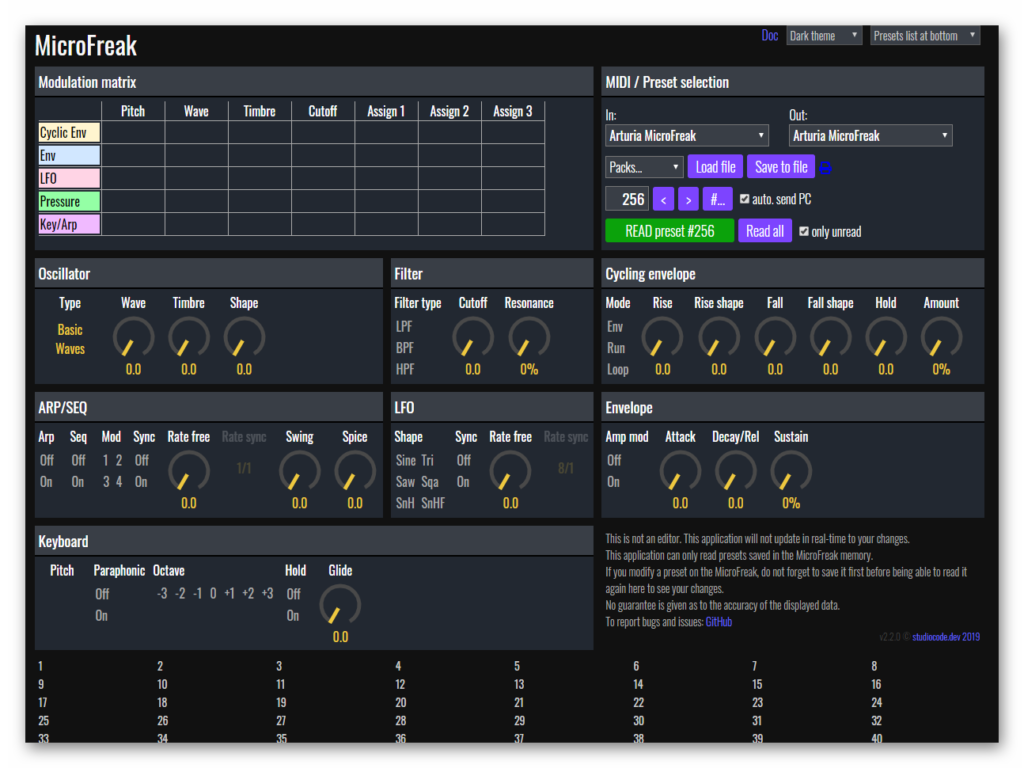Select LPF filter type

pyautogui.click(x=404, y=327)
